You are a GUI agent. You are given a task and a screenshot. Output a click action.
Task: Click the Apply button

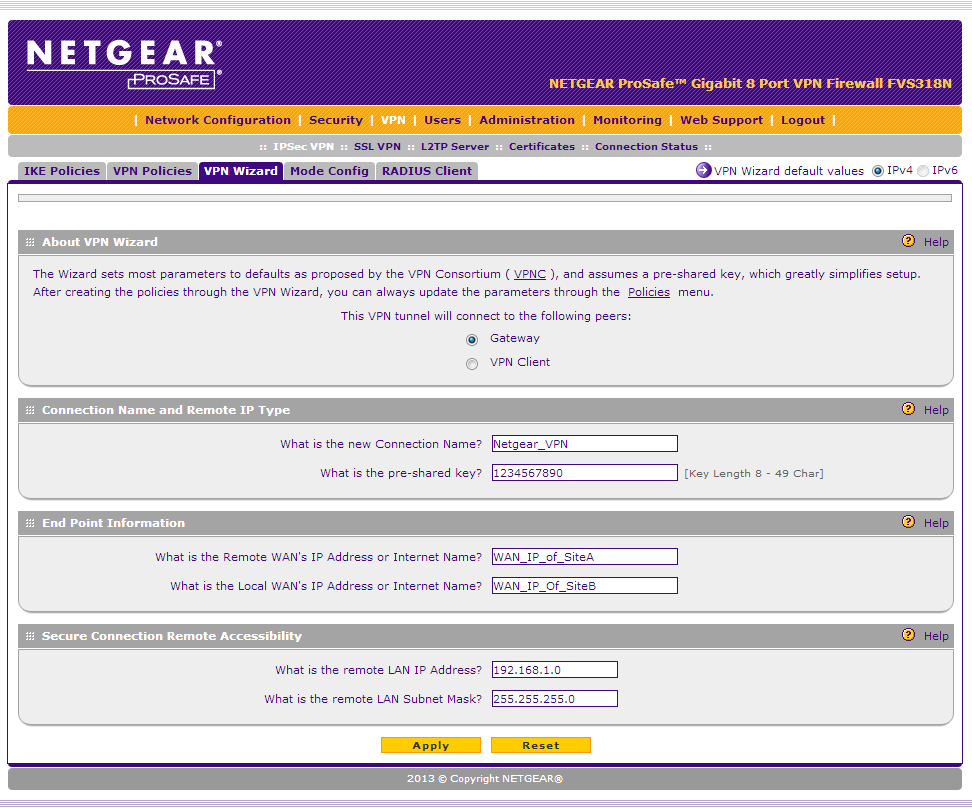[431, 745]
